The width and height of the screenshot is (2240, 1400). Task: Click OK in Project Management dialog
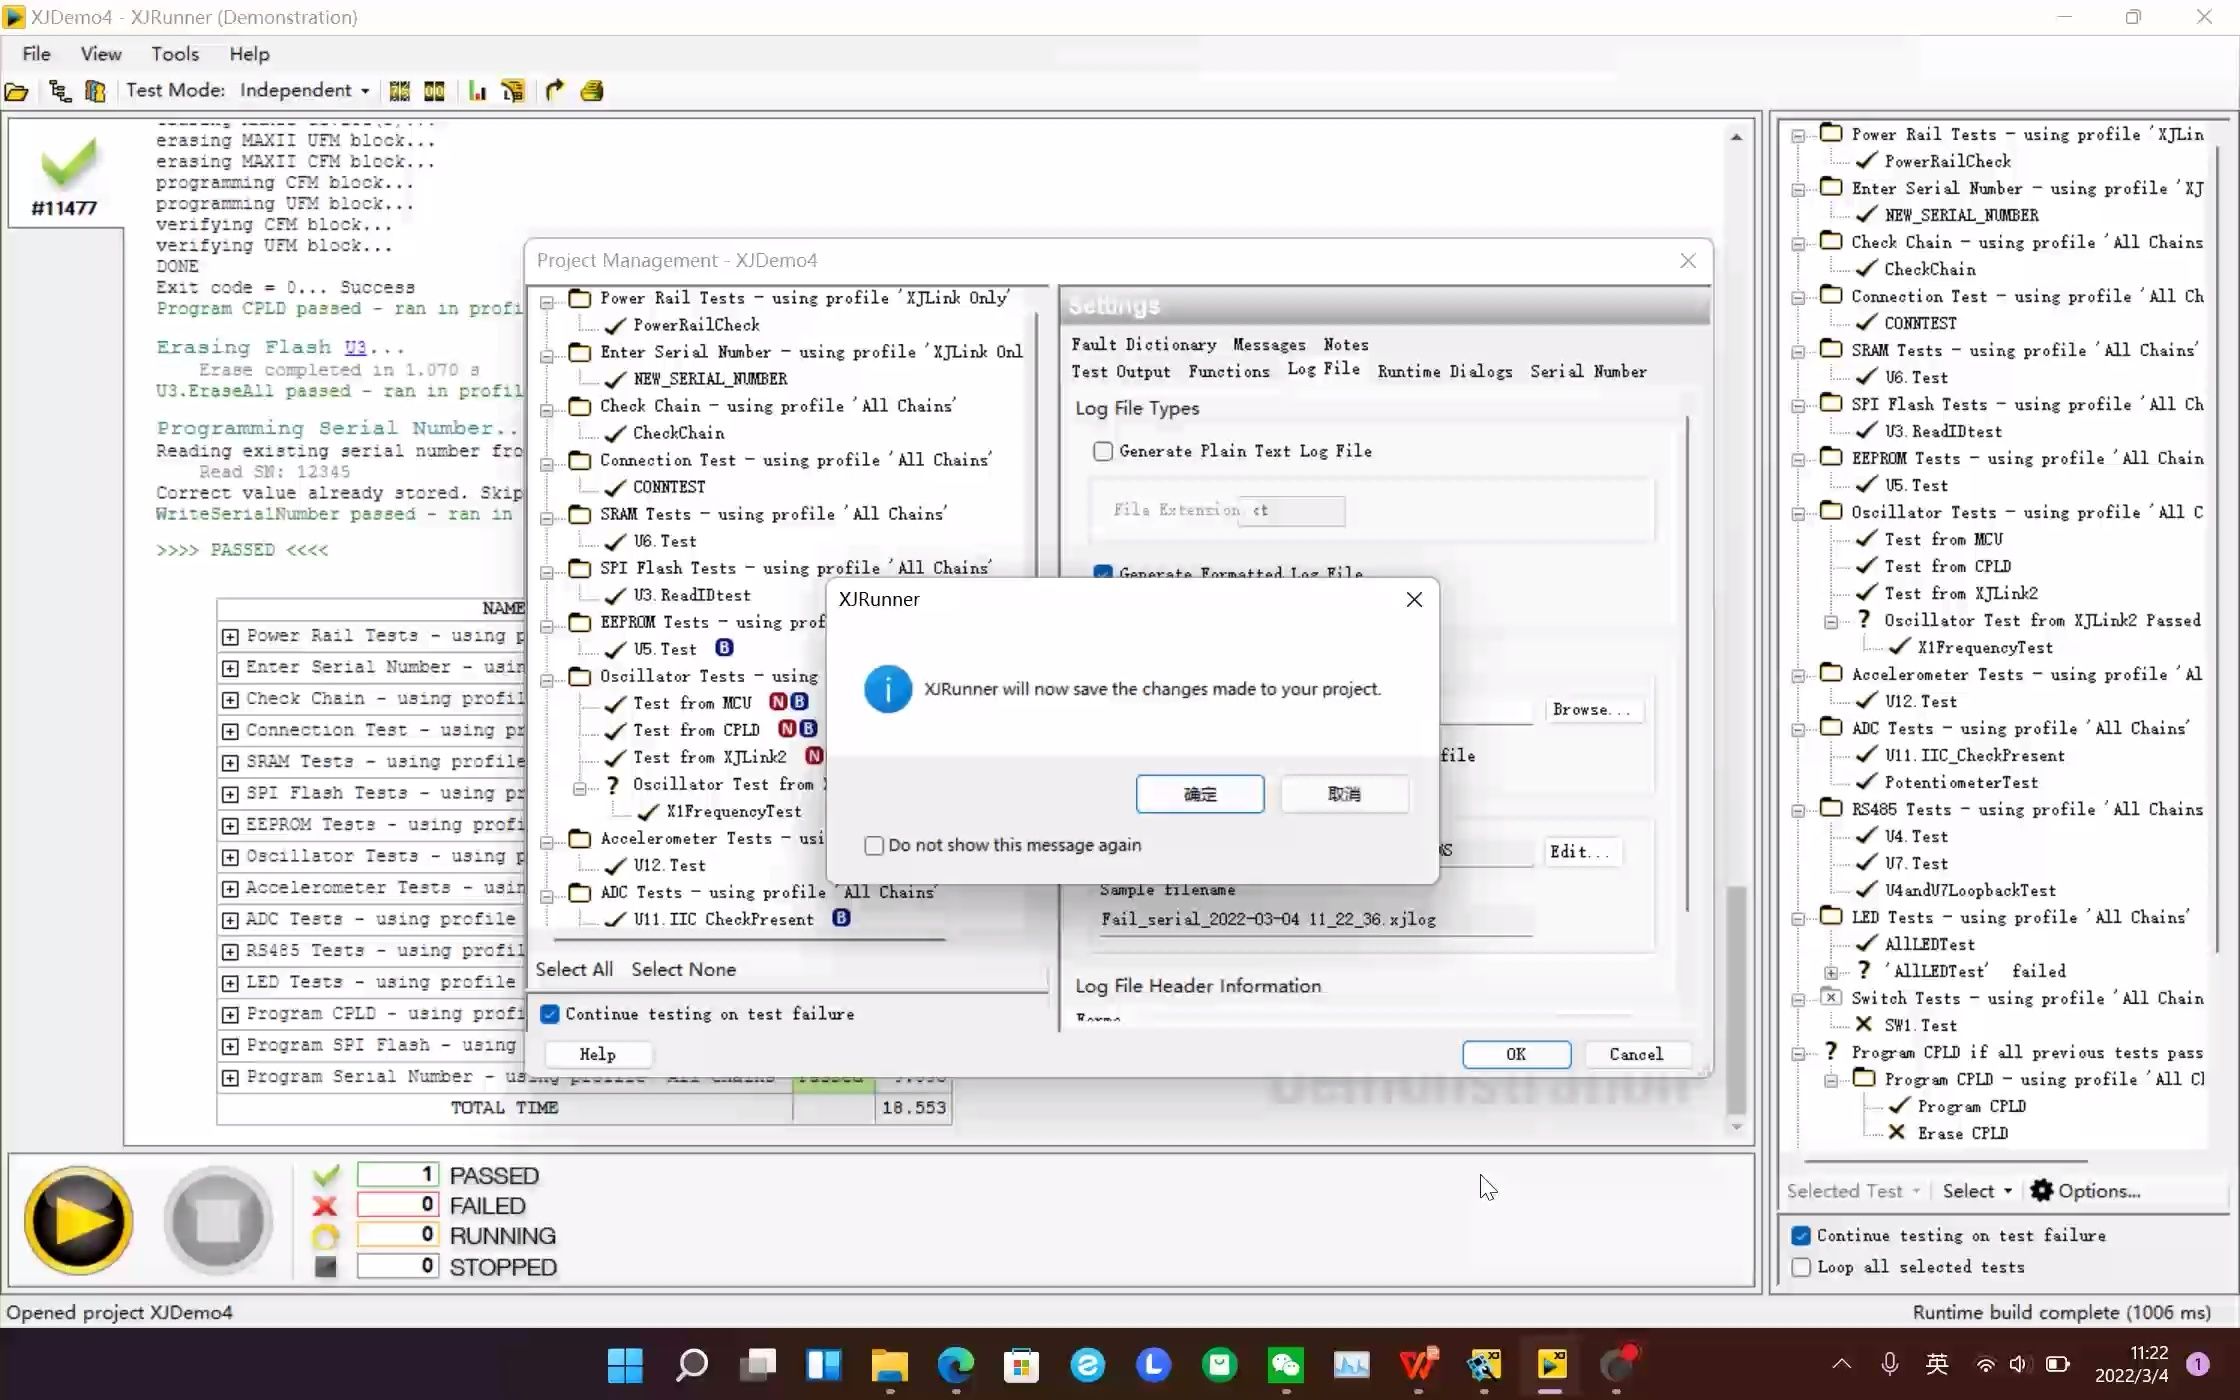point(1516,1054)
